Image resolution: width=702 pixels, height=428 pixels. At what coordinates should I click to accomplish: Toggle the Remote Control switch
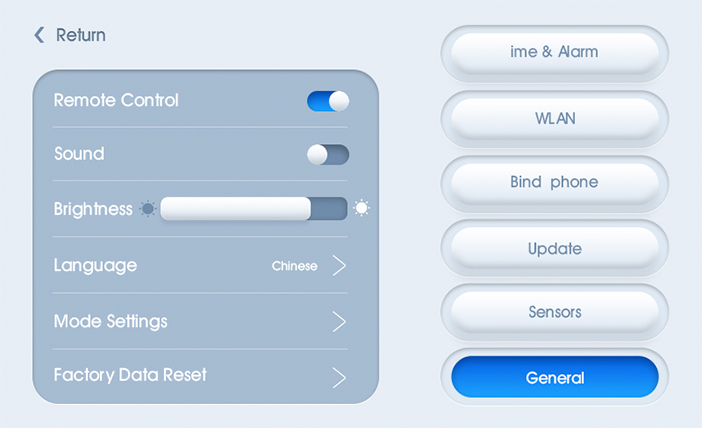click(328, 101)
